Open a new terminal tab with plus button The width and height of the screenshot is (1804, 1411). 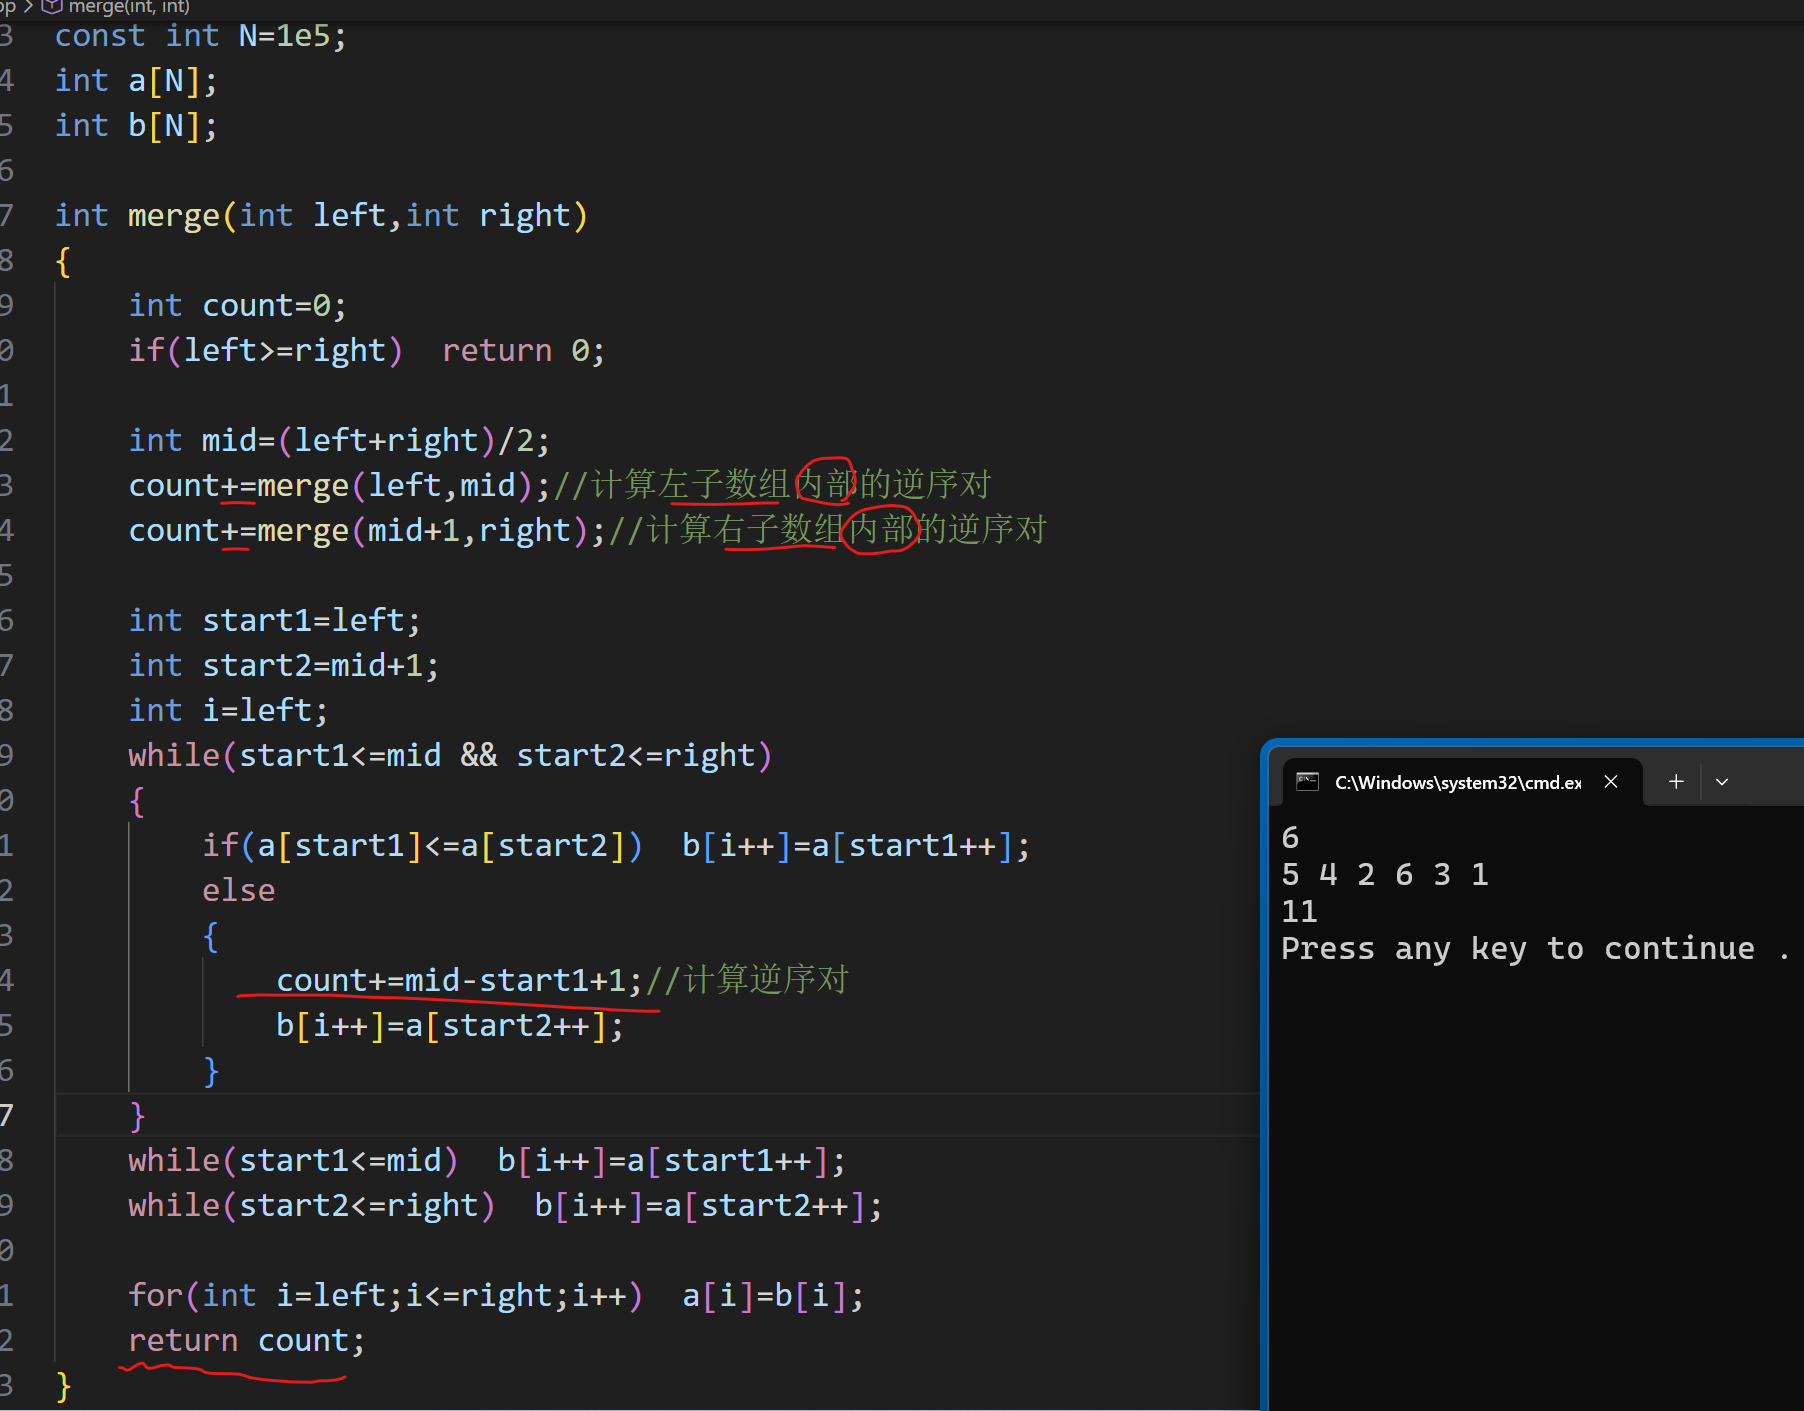click(1676, 782)
